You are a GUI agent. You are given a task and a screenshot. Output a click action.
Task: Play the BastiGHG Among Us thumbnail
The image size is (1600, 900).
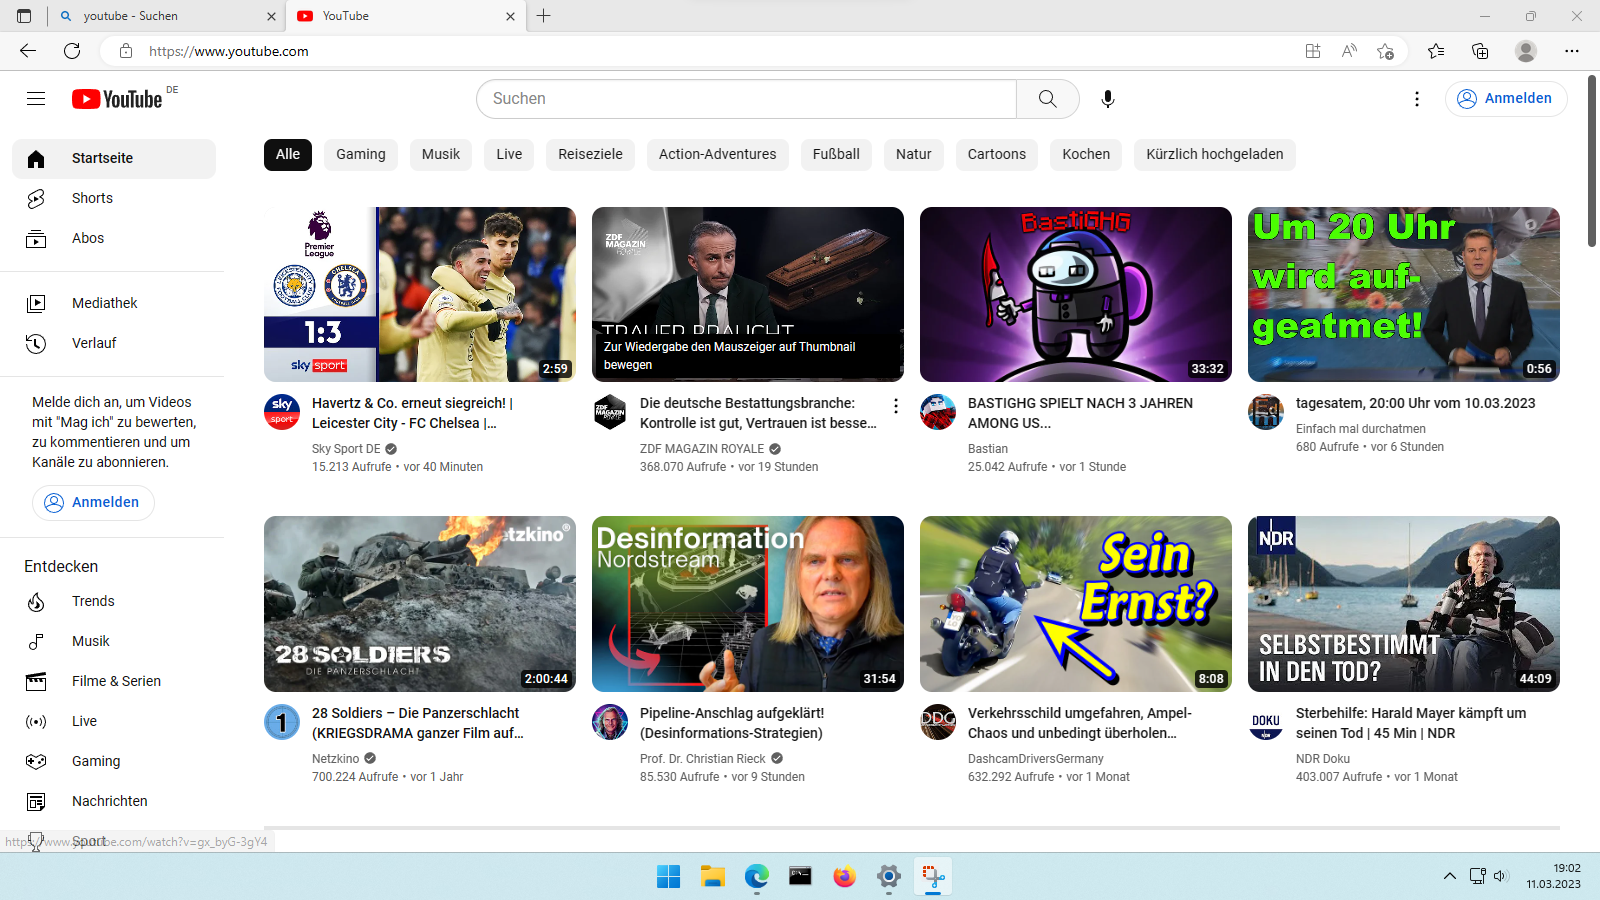point(1076,294)
